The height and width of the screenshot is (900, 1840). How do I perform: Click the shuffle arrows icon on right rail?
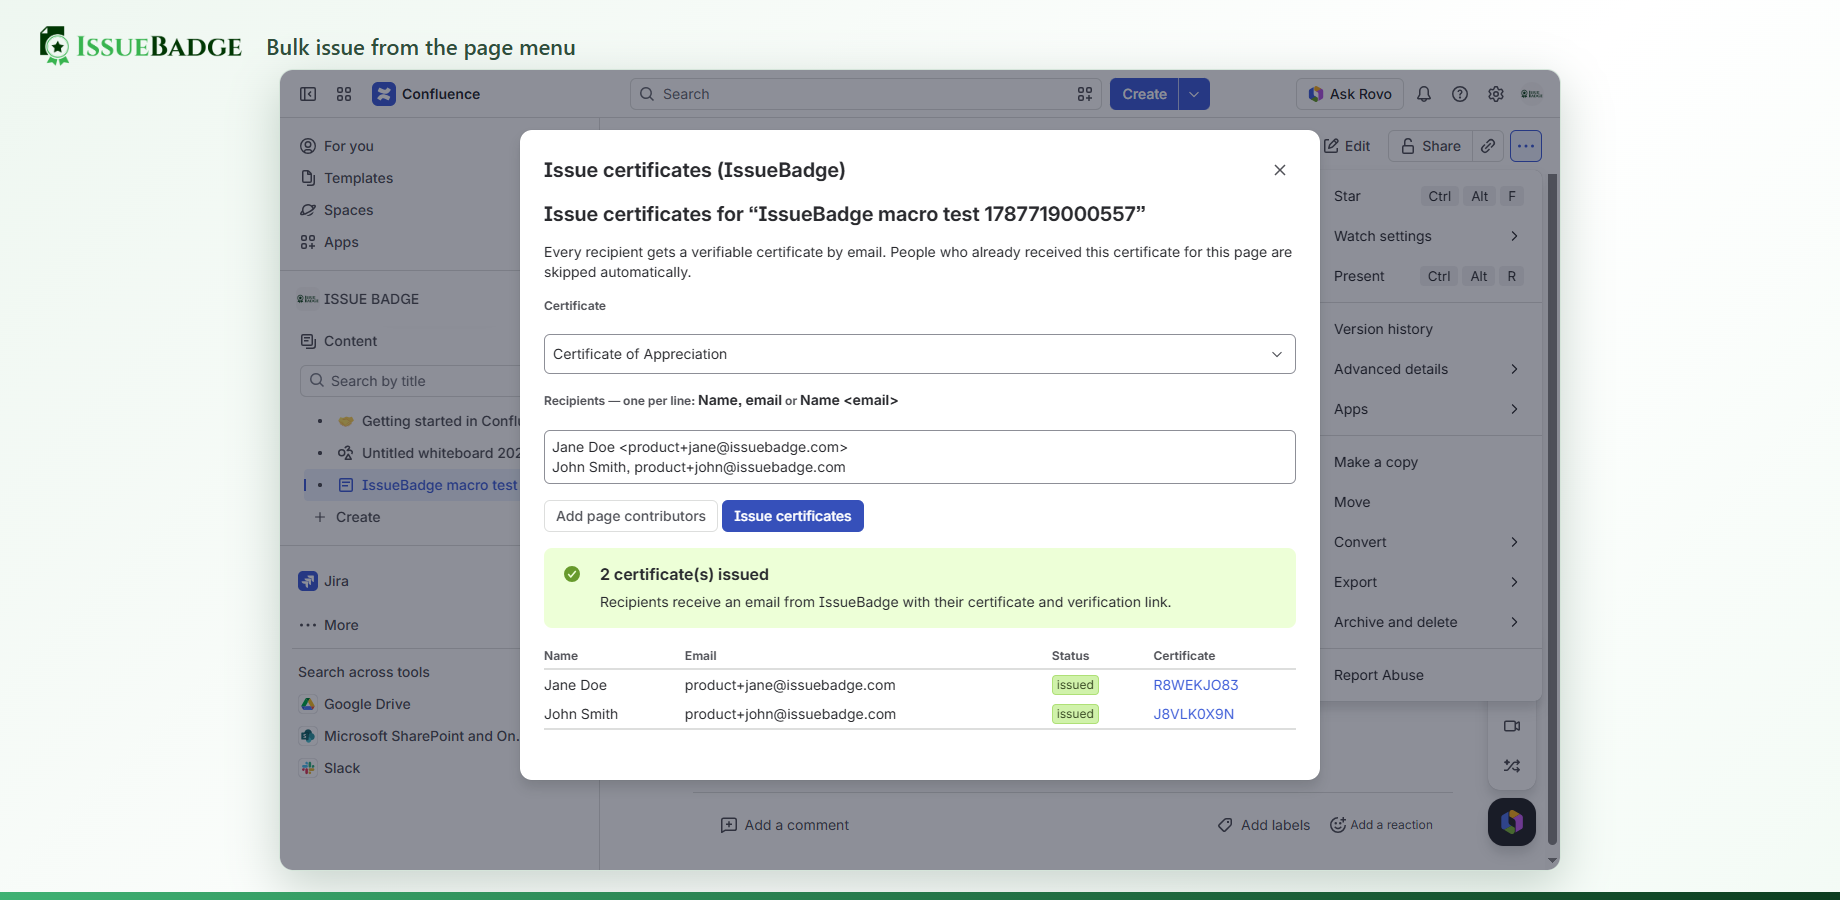tap(1512, 766)
